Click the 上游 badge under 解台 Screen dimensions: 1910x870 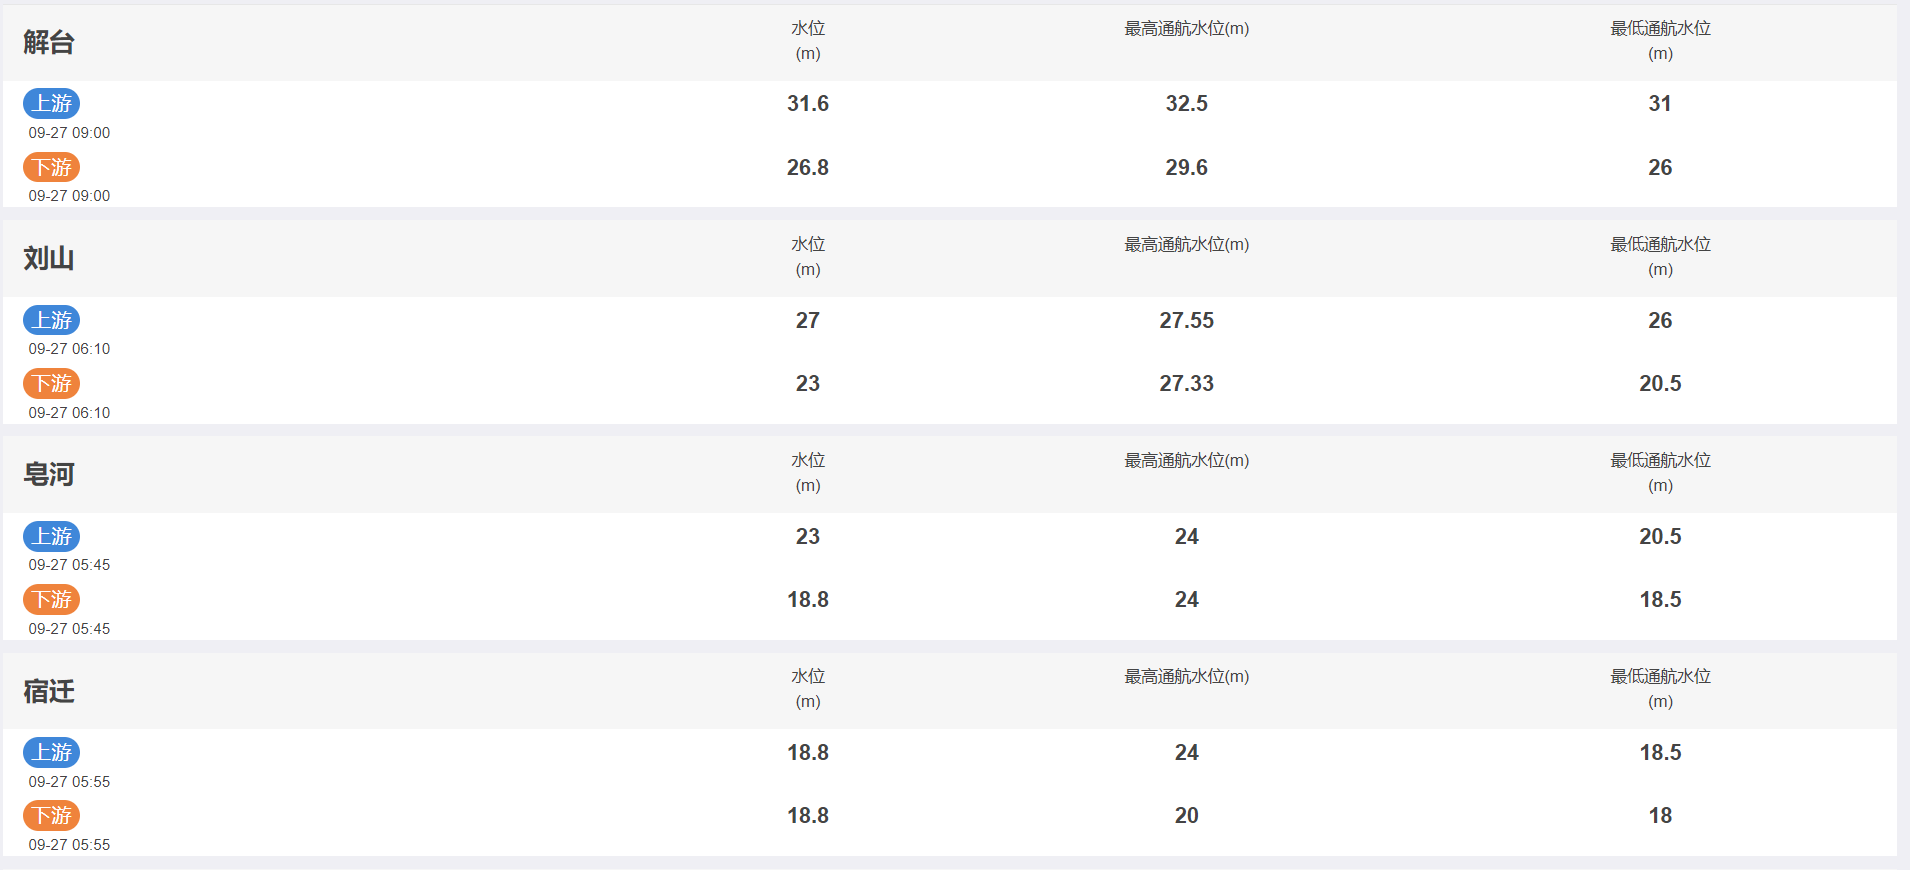point(52,103)
